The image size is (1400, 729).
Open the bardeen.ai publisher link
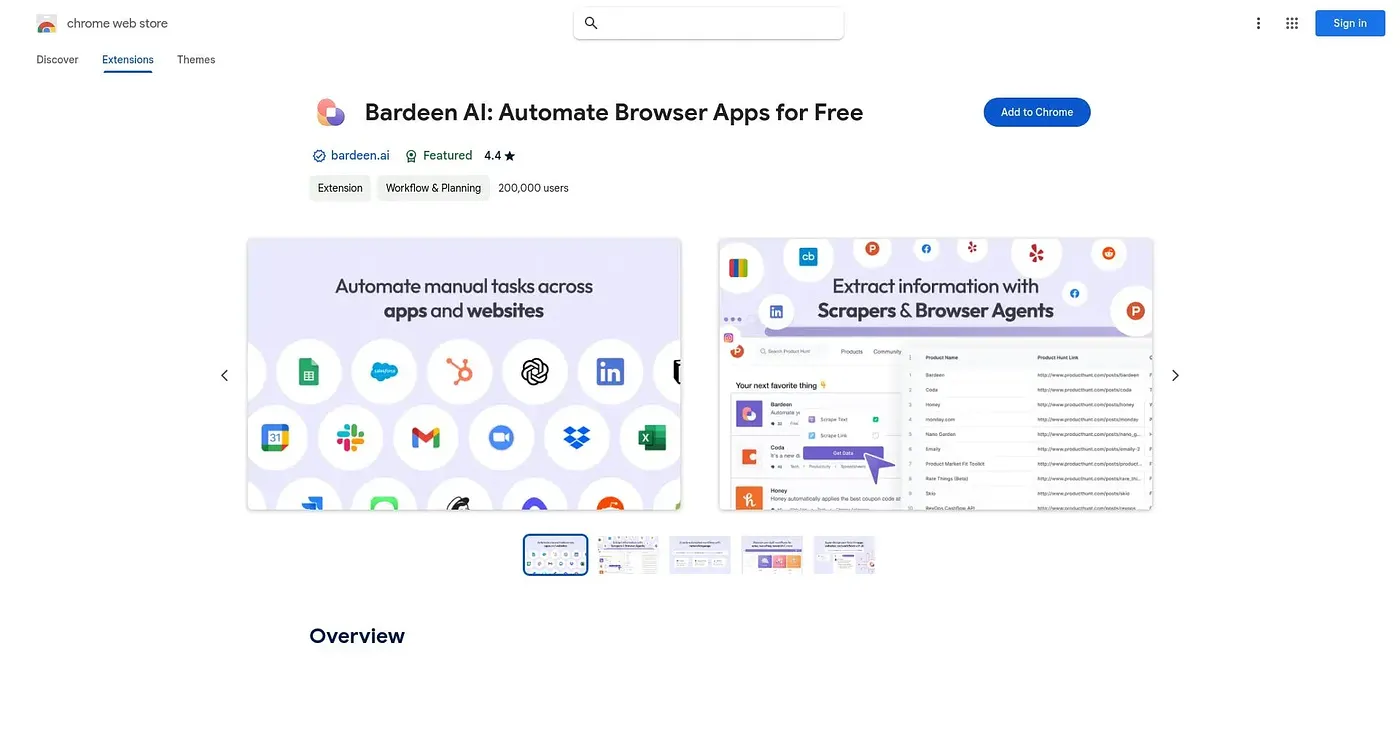[x=360, y=156]
